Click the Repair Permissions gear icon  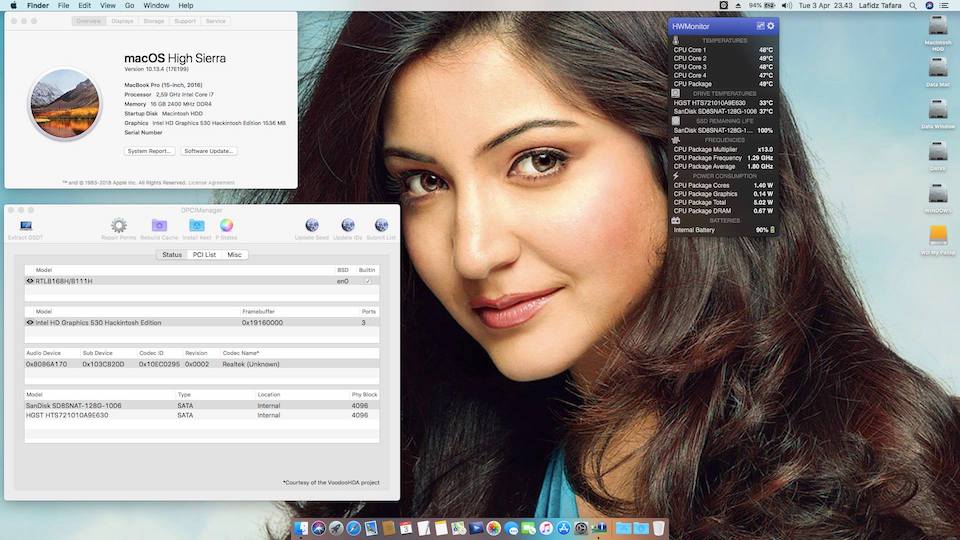119,226
